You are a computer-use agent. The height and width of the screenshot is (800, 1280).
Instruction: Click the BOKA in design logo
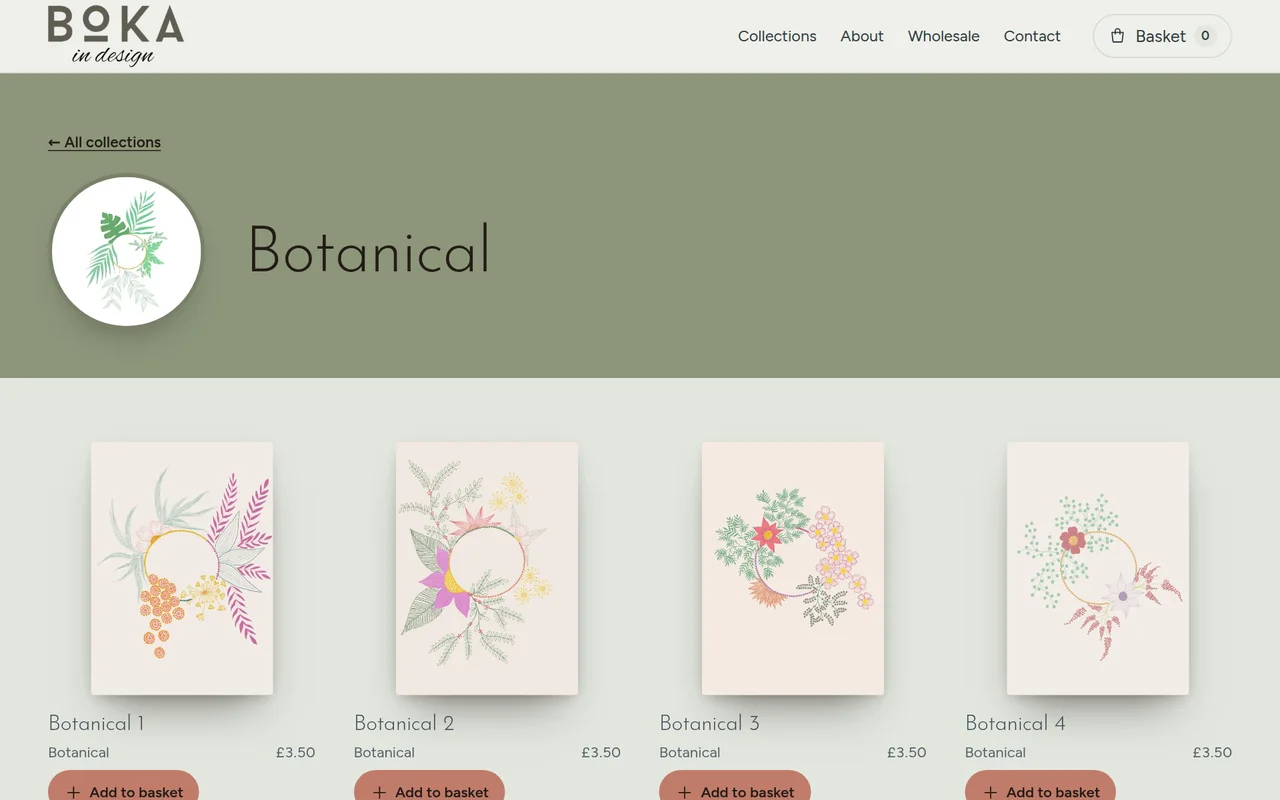tap(116, 36)
